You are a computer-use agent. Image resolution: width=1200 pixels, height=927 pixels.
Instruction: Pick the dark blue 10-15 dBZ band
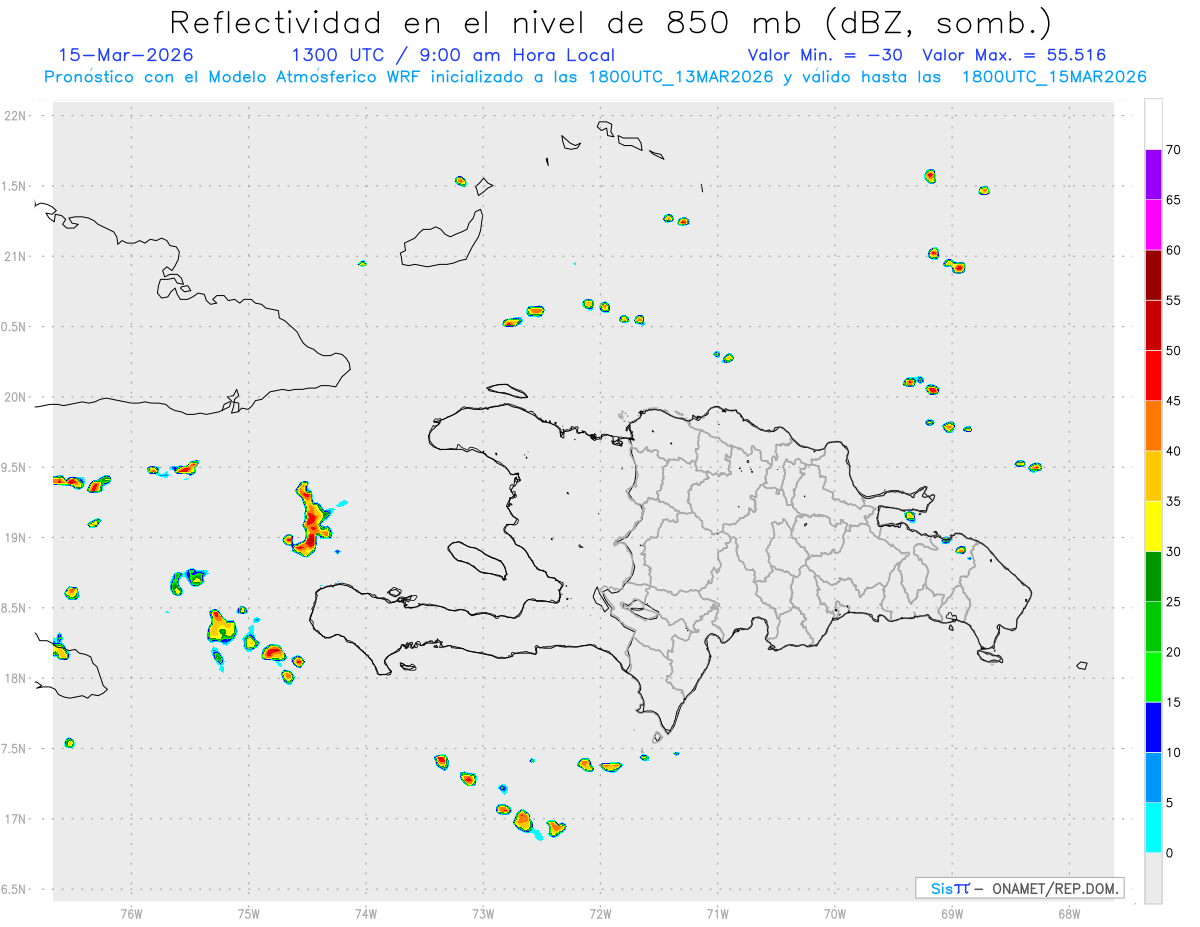1153,727
